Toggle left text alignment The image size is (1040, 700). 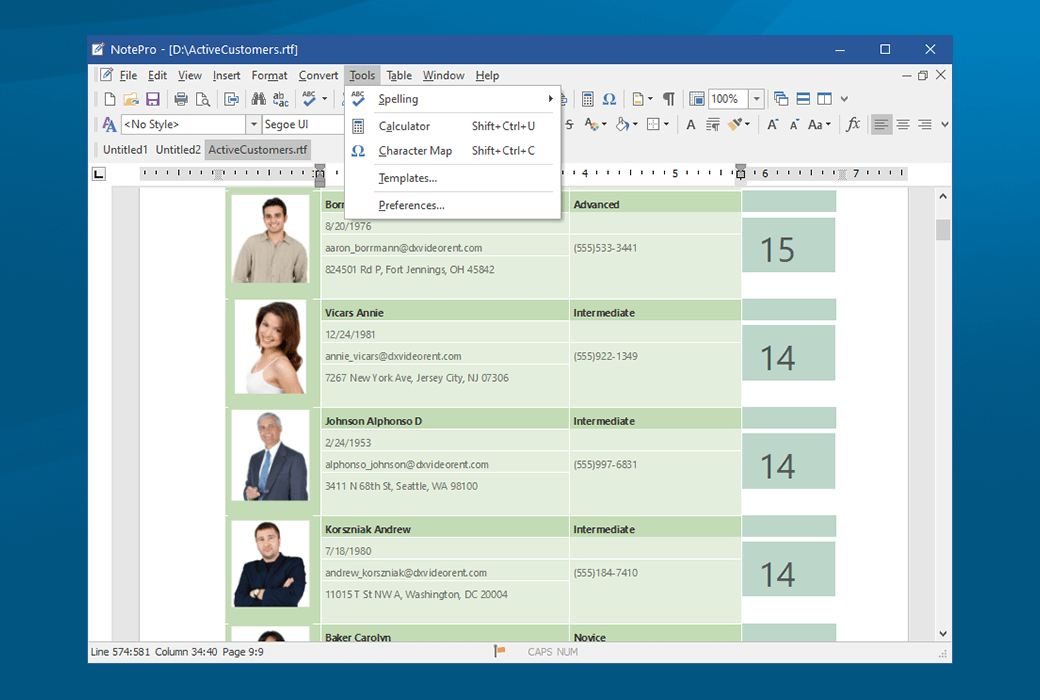tap(881, 125)
